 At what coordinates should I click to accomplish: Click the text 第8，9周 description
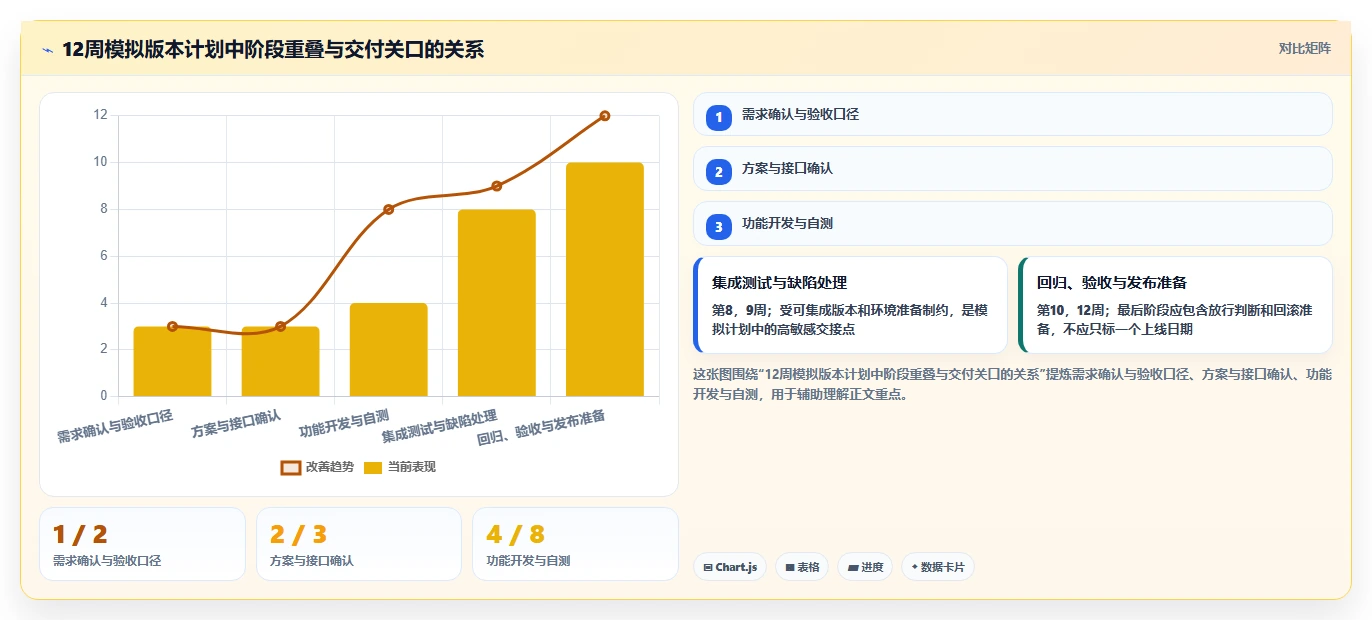(x=850, y=319)
